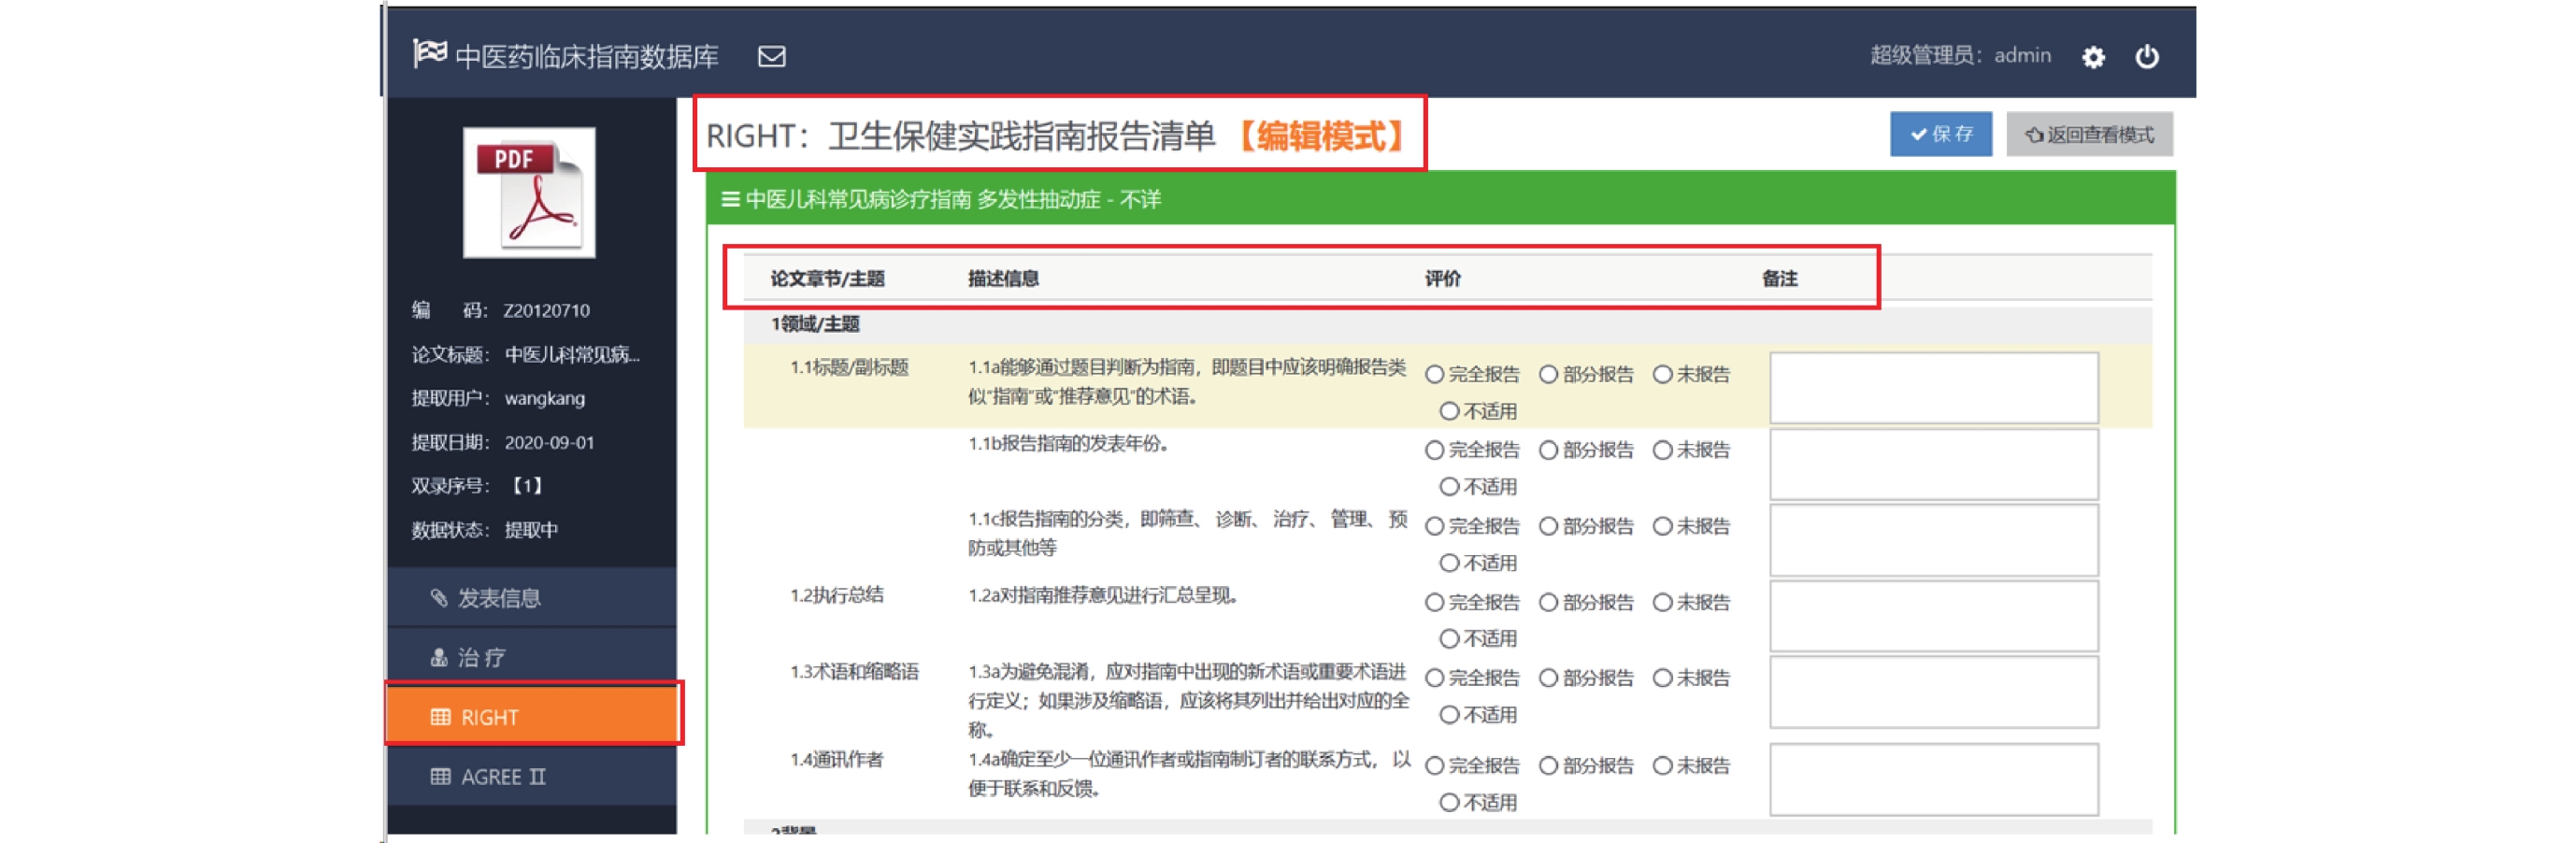Click the 备注 field for item 1.3a

1933,692
